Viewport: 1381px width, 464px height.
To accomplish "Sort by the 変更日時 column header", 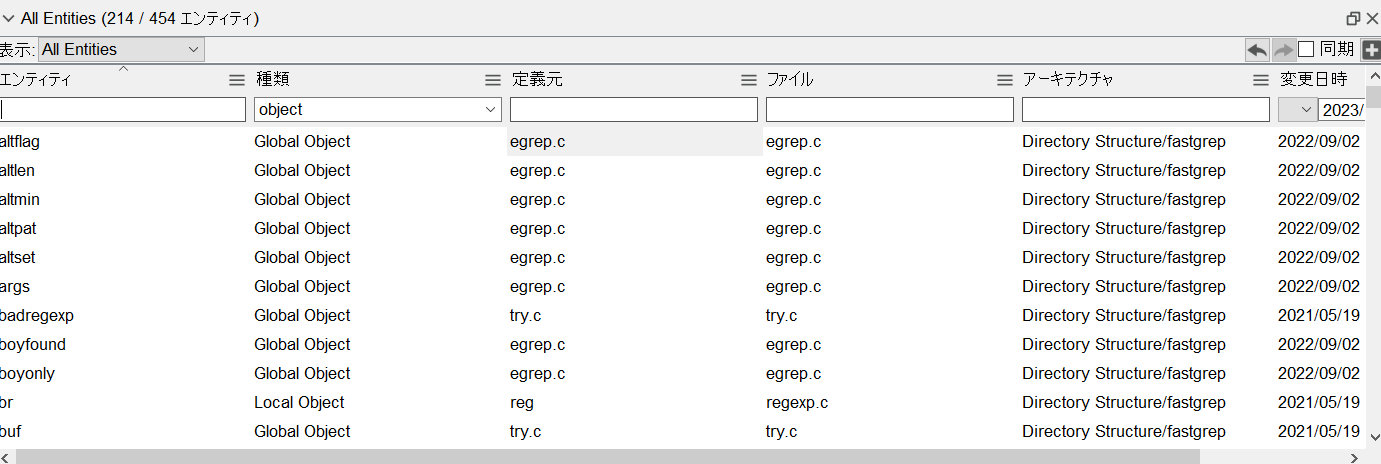I will point(1314,80).
